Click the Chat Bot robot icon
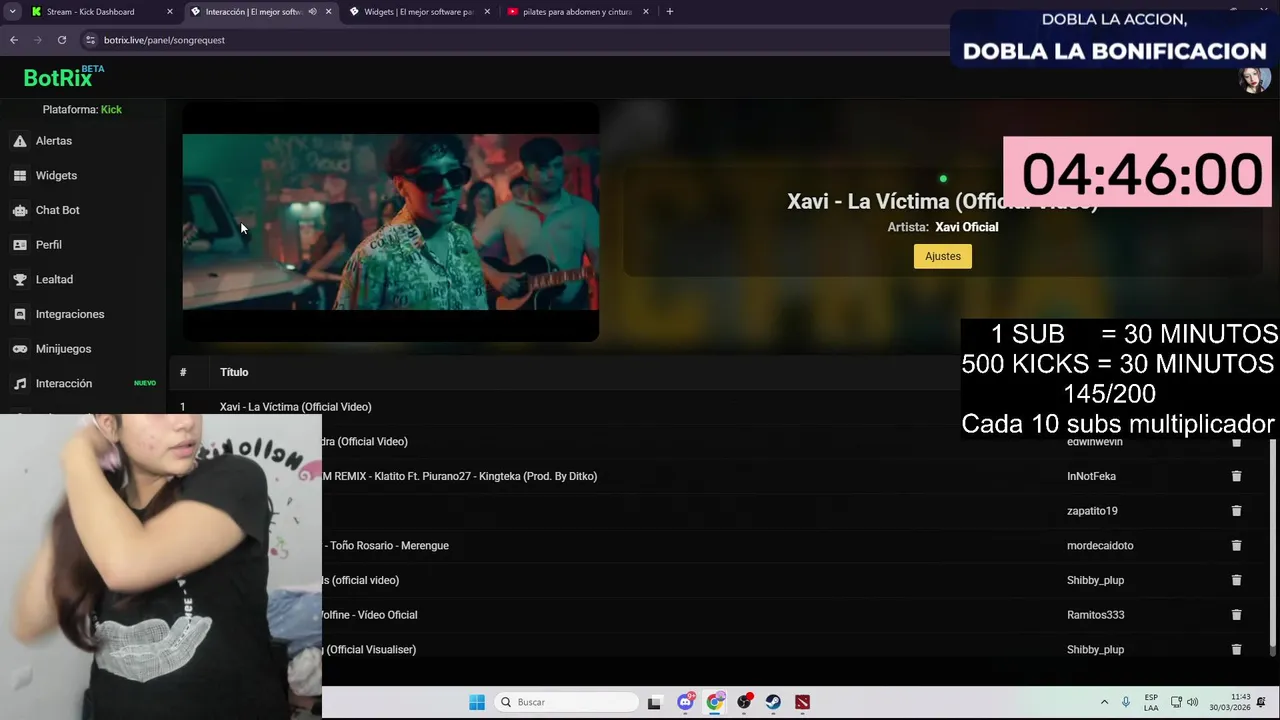 [20, 210]
